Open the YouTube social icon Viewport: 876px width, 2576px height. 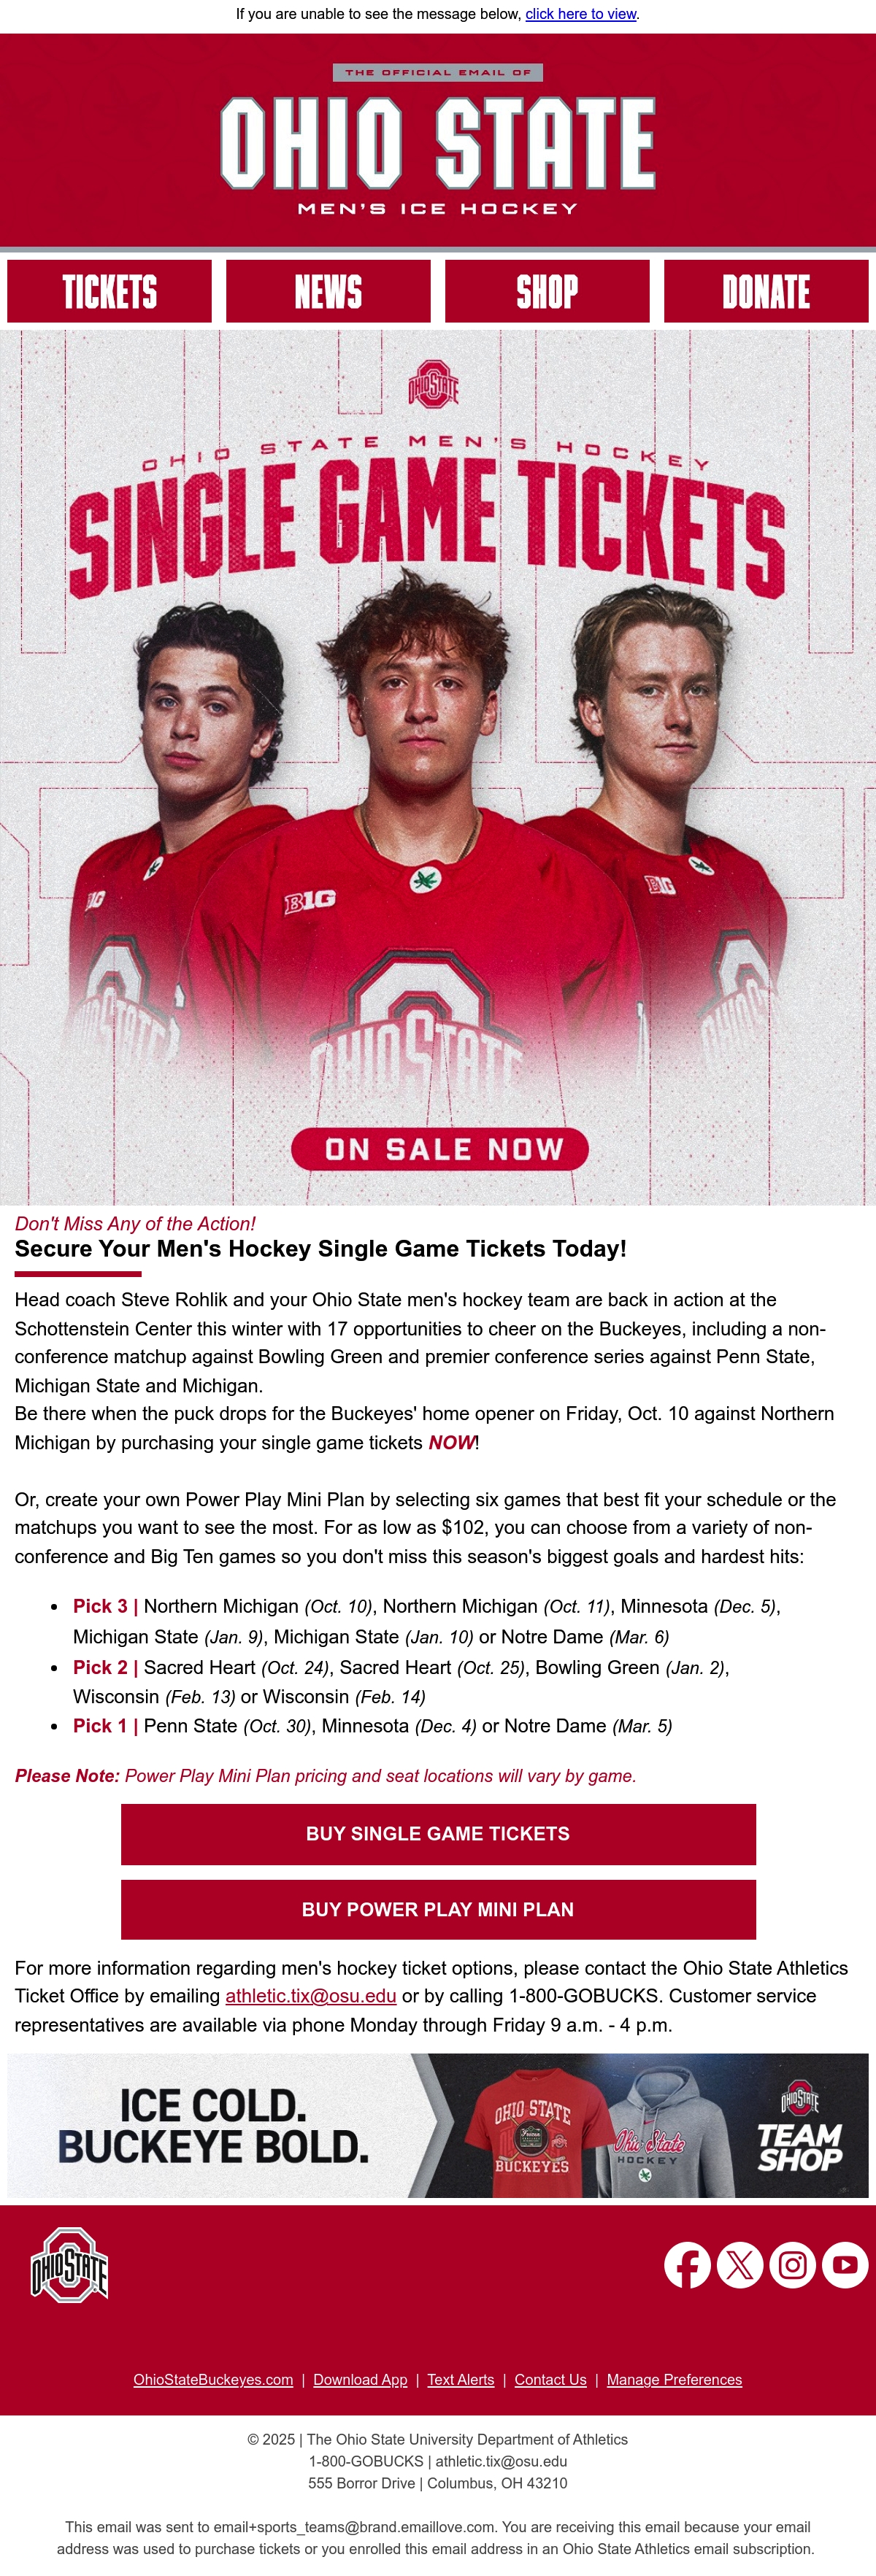(x=845, y=2265)
